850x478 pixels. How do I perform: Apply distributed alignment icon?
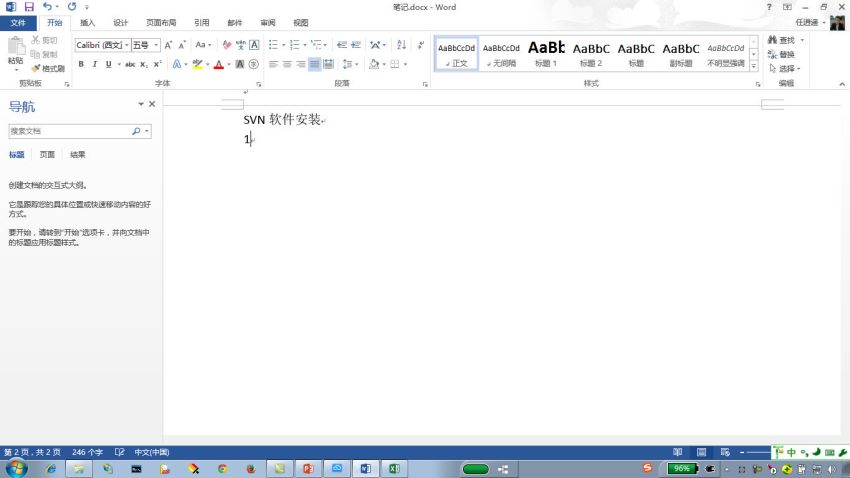pos(328,64)
